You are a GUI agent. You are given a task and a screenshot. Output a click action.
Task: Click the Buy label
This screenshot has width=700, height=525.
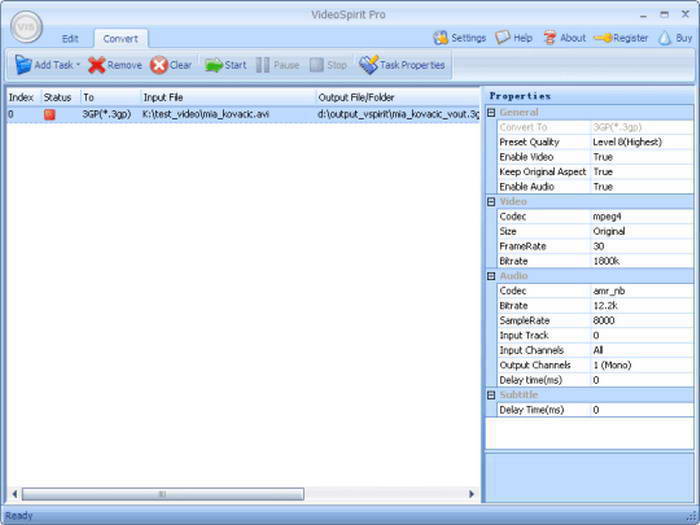(683, 38)
